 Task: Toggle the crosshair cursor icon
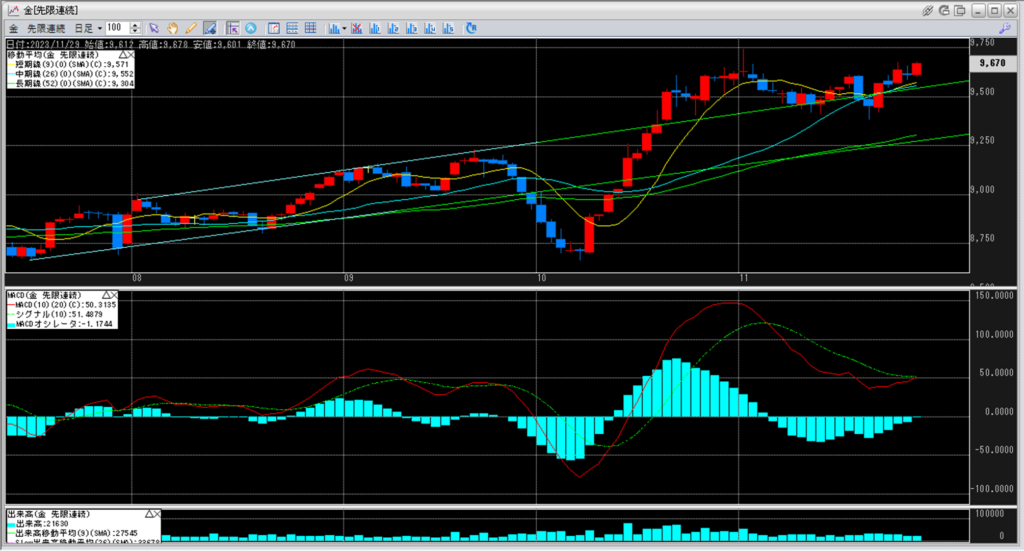[232, 28]
